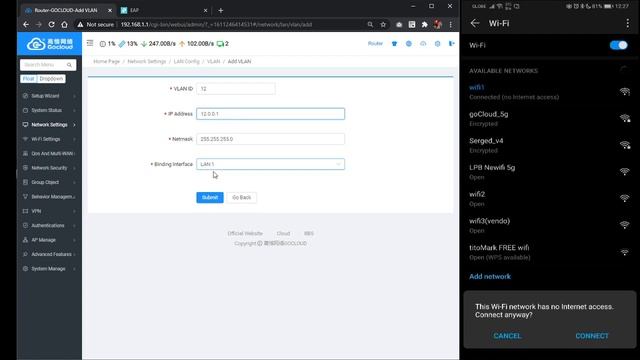Open the browser extensions puzzle icon

[x=424, y=24]
